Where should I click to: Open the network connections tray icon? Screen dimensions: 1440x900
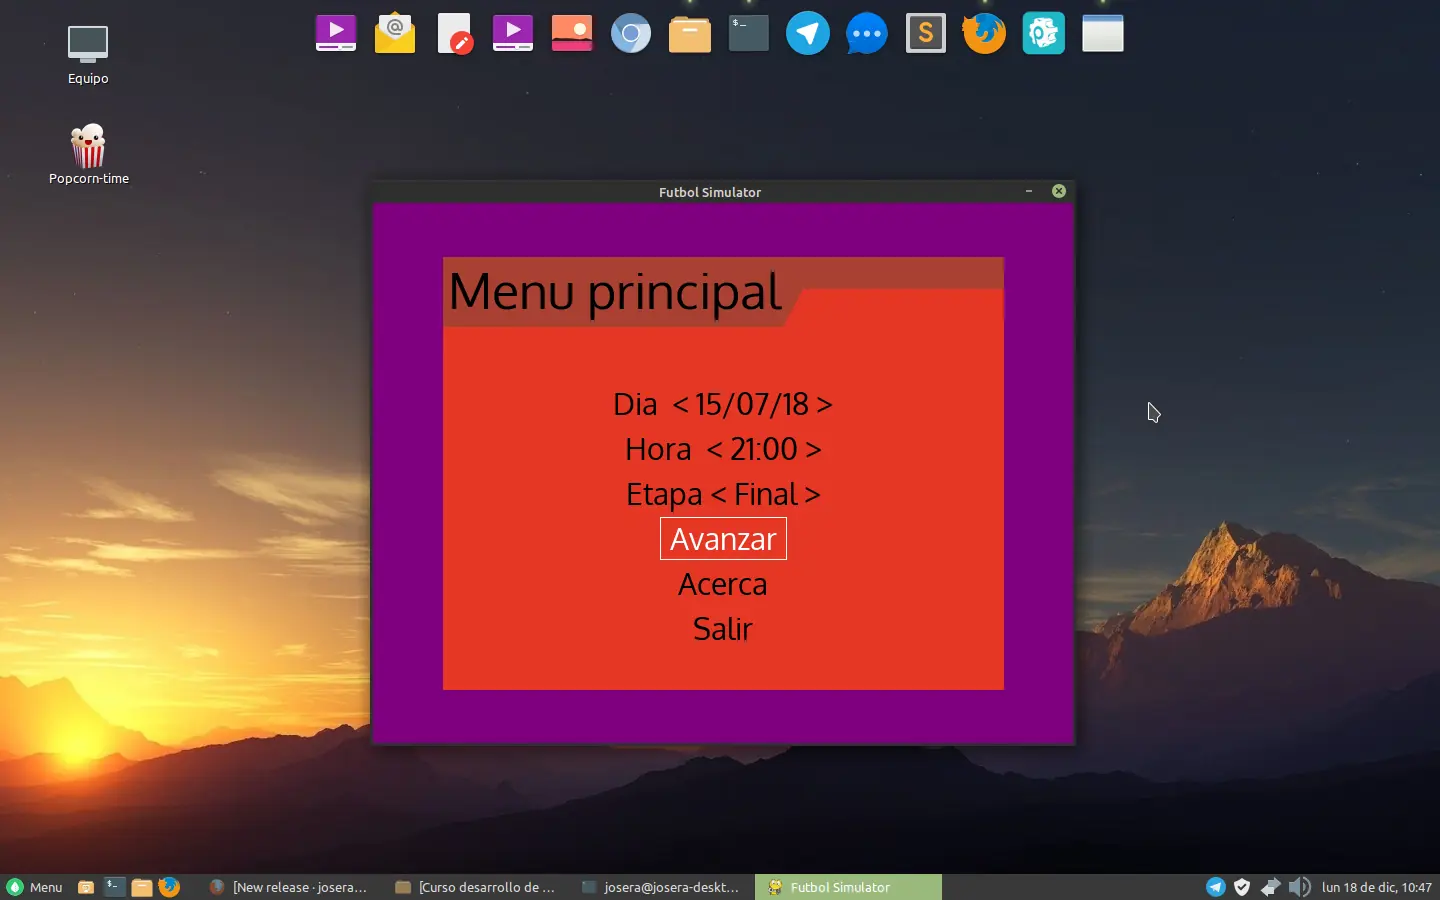tap(1270, 887)
